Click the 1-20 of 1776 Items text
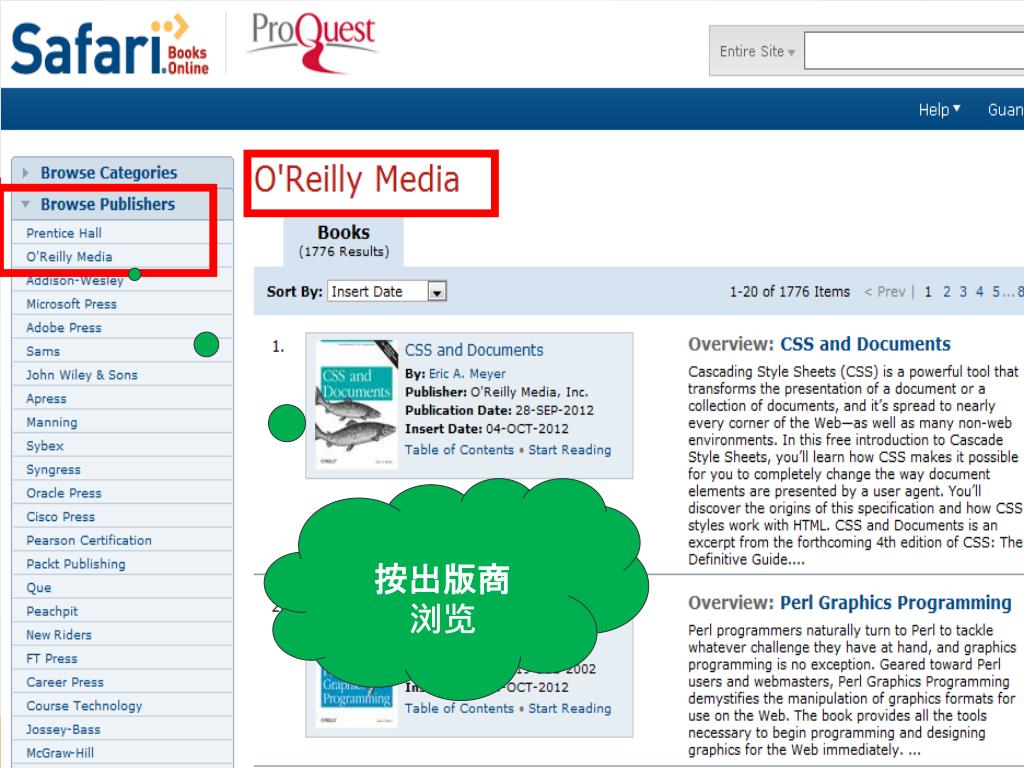 790,292
